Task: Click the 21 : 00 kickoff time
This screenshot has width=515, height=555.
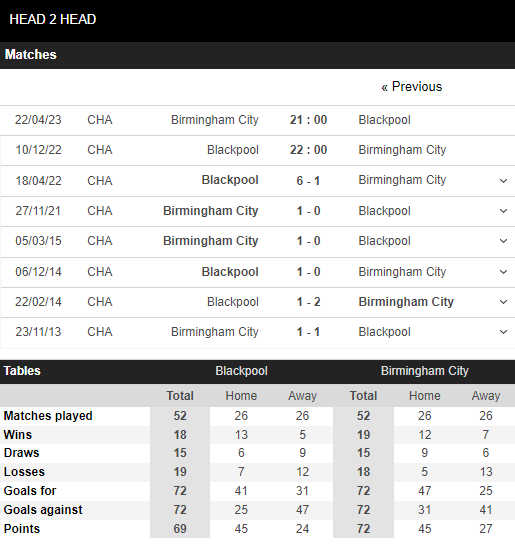Action: click(x=308, y=120)
